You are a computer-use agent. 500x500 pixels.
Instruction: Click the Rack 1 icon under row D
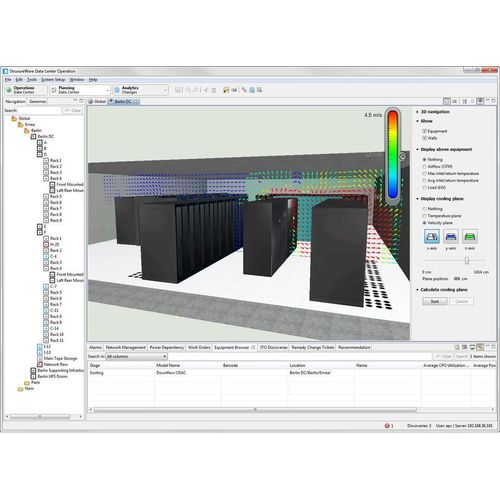point(46,161)
